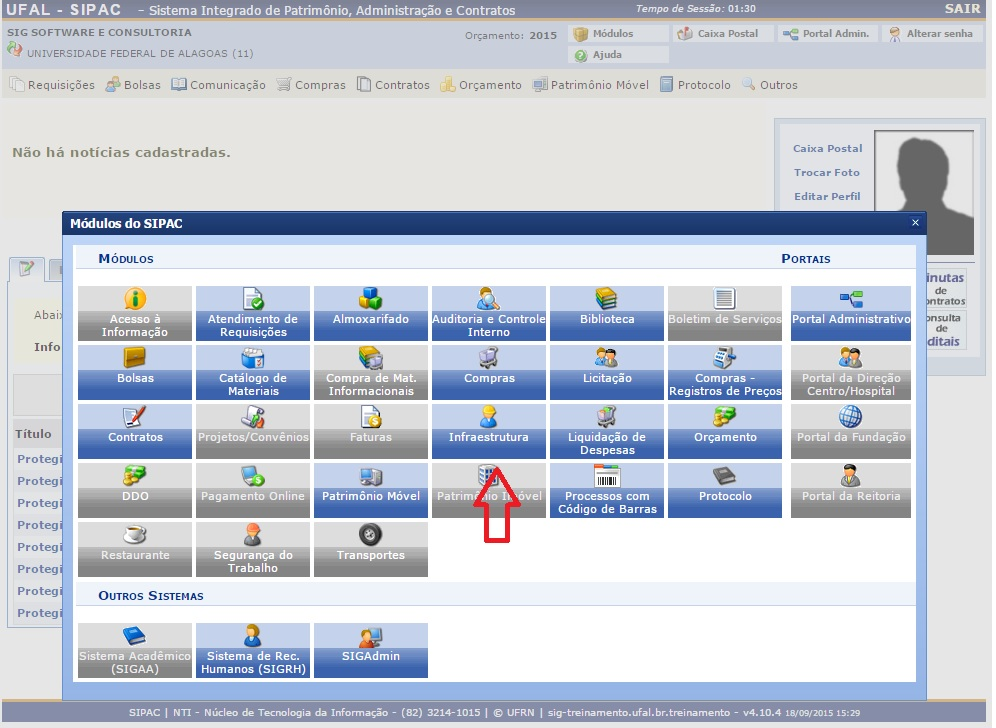Screen dimensions: 996x728
Task: Open the Infraestrutura module
Action: 489,431
